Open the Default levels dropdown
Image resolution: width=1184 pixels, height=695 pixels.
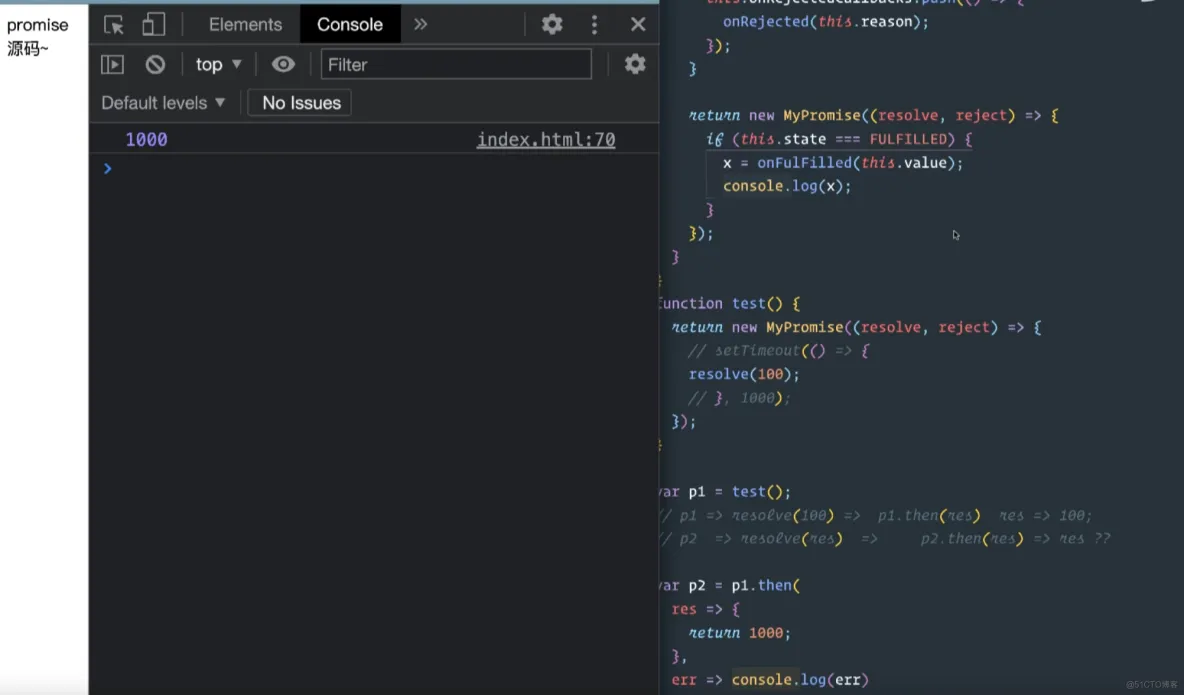163,103
